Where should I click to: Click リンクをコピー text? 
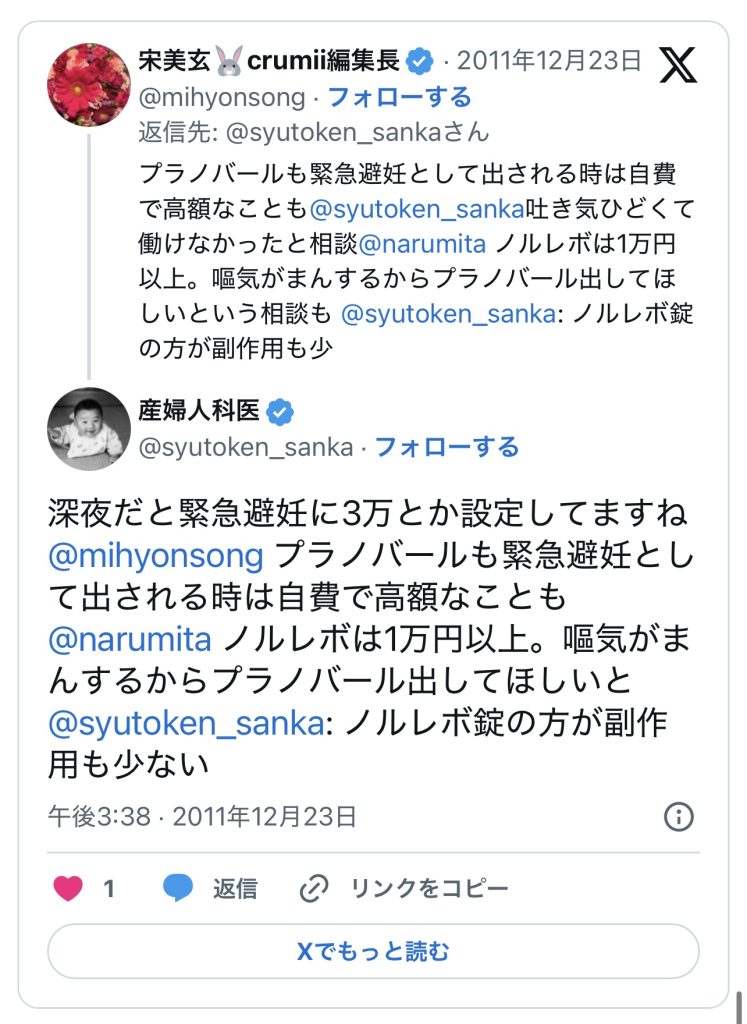coord(429,888)
